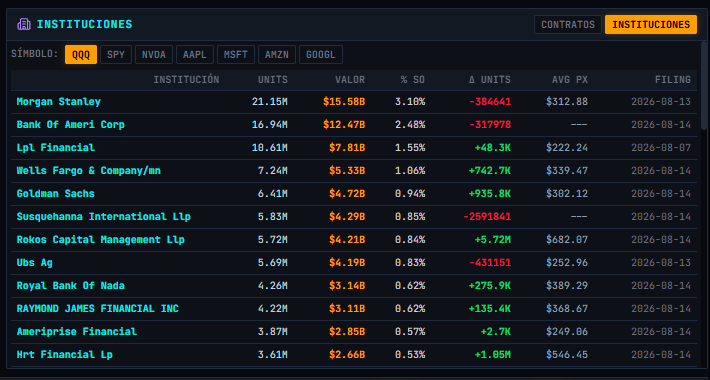Select the Goldman Sachs institution name
The image size is (710, 380).
pos(56,194)
